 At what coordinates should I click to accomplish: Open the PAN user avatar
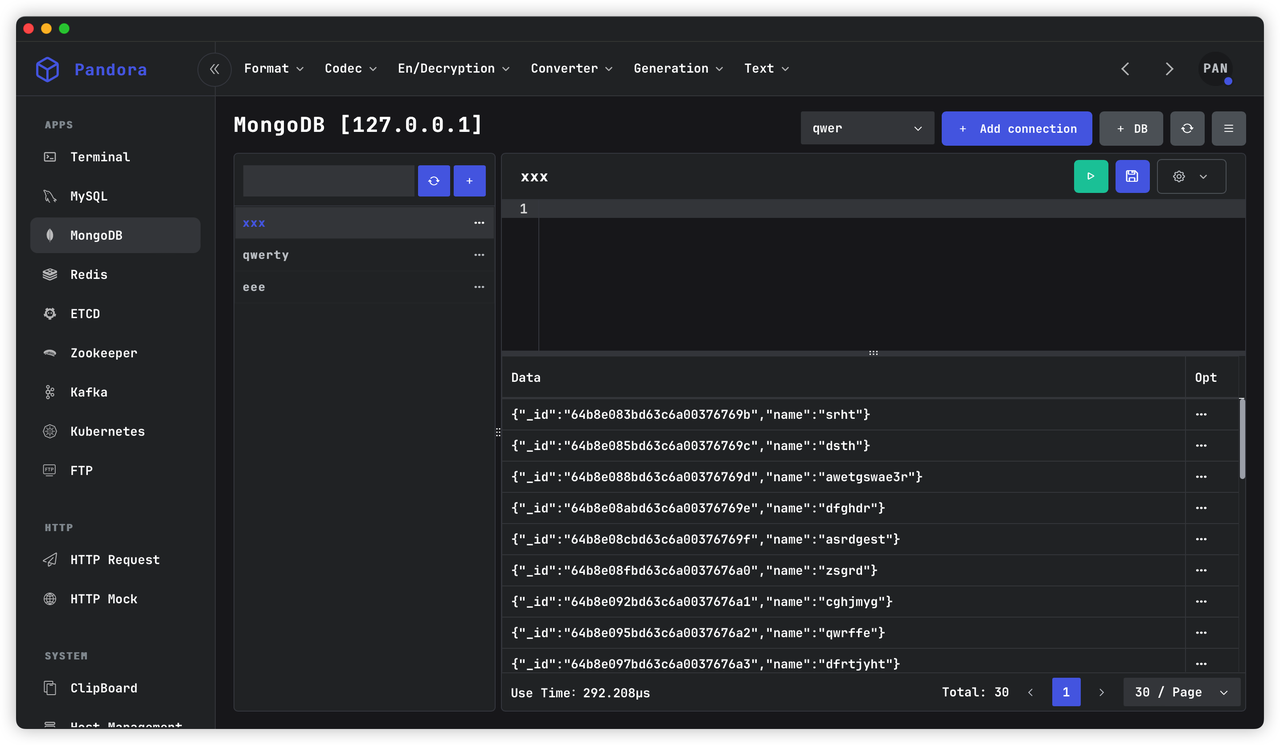coord(1216,69)
